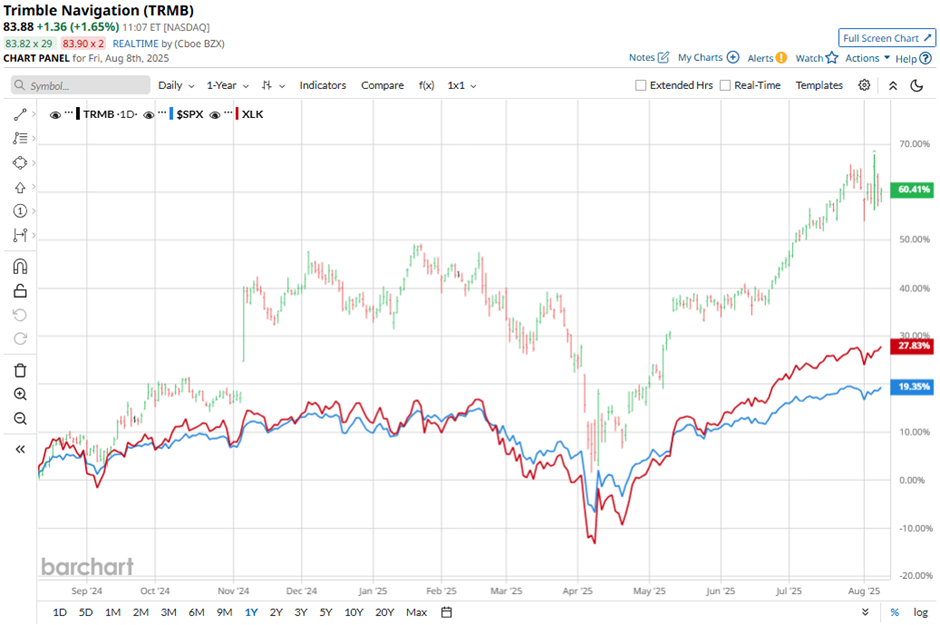Image resolution: width=940 pixels, height=625 pixels.
Task: Click the blue $SPX color bar
Action: [x=171, y=114]
